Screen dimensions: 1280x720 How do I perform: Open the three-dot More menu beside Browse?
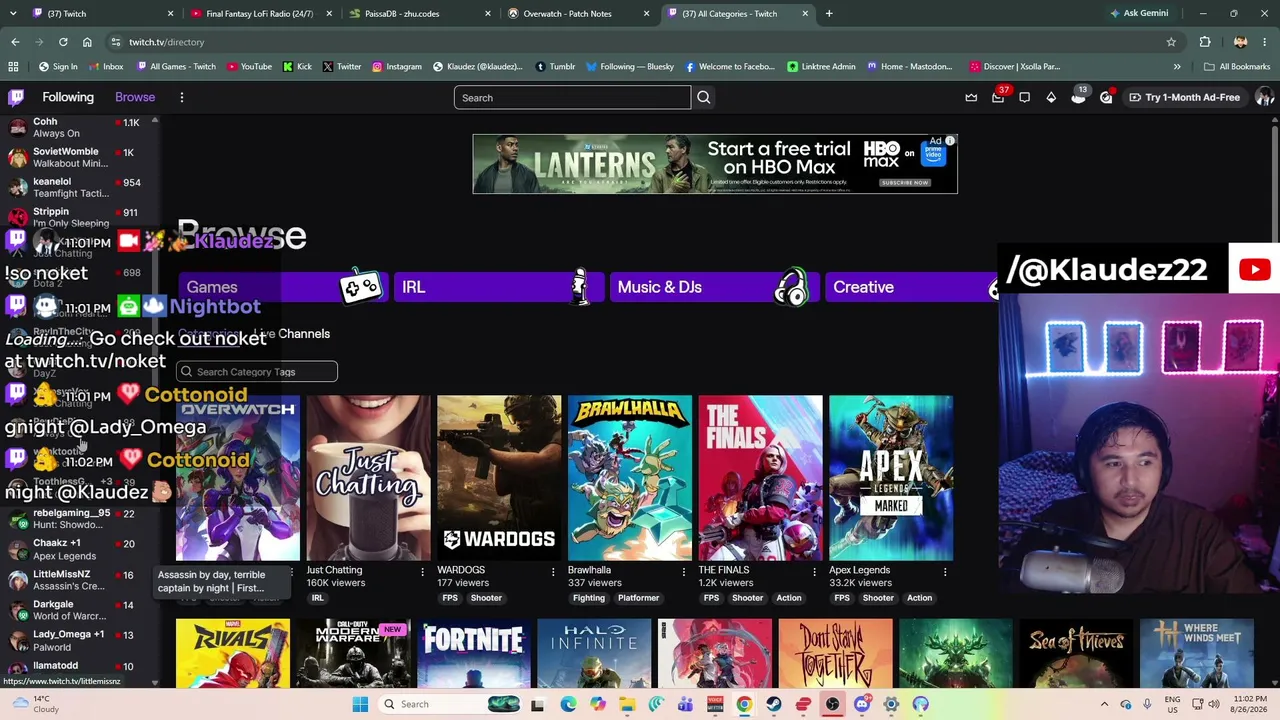click(182, 98)
